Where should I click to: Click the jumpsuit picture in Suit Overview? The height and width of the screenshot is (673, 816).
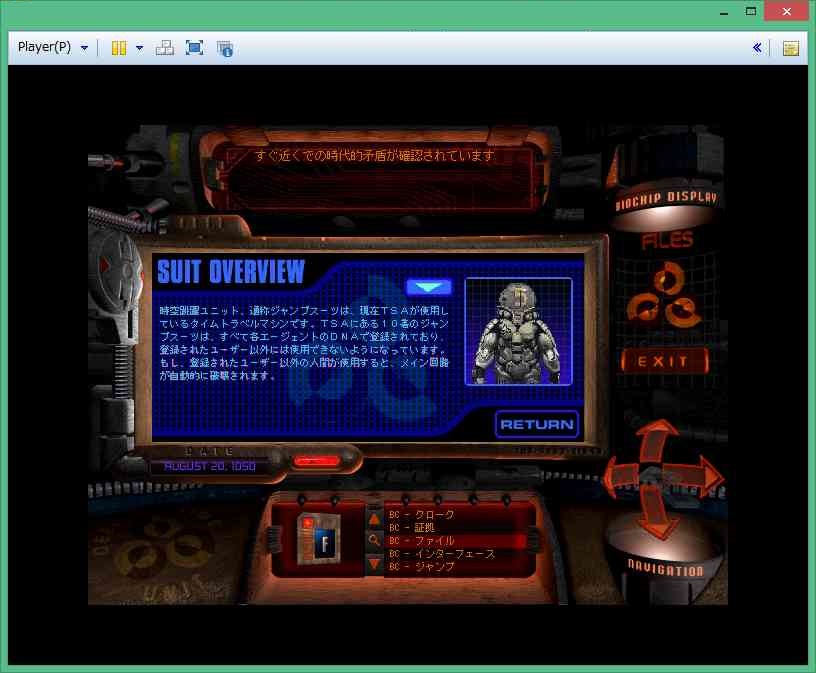[518, 332]
